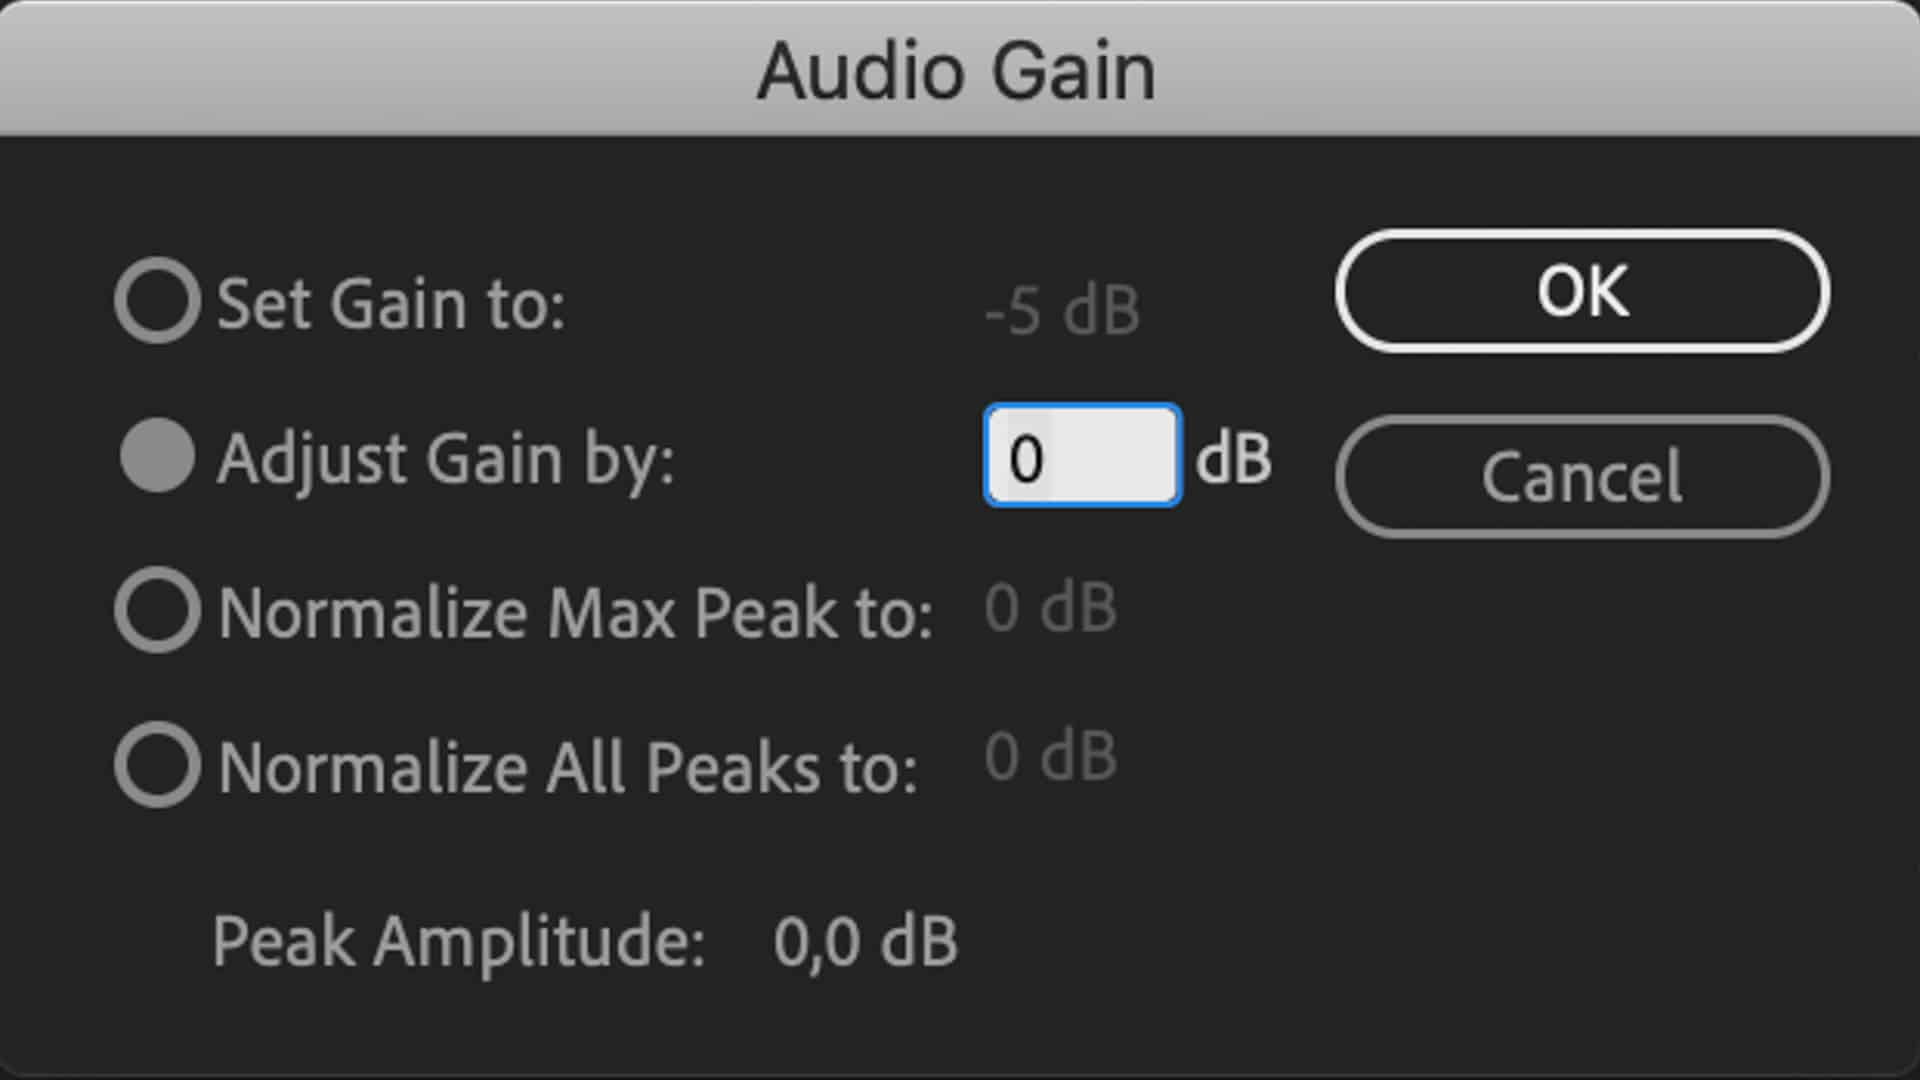
Task: Click the OK button
Action: pyautogui.click(x=1582, y=291)
